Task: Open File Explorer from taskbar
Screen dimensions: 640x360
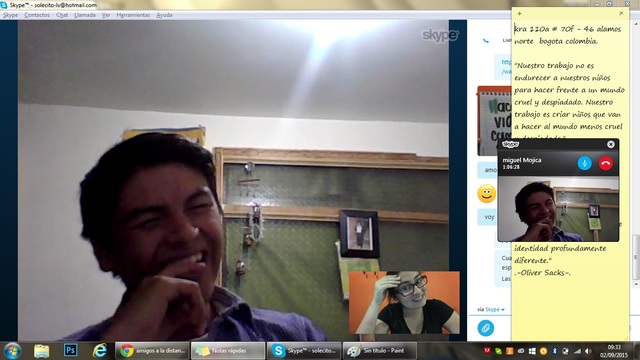Action: pyautogui.click(x=41, y=351)
